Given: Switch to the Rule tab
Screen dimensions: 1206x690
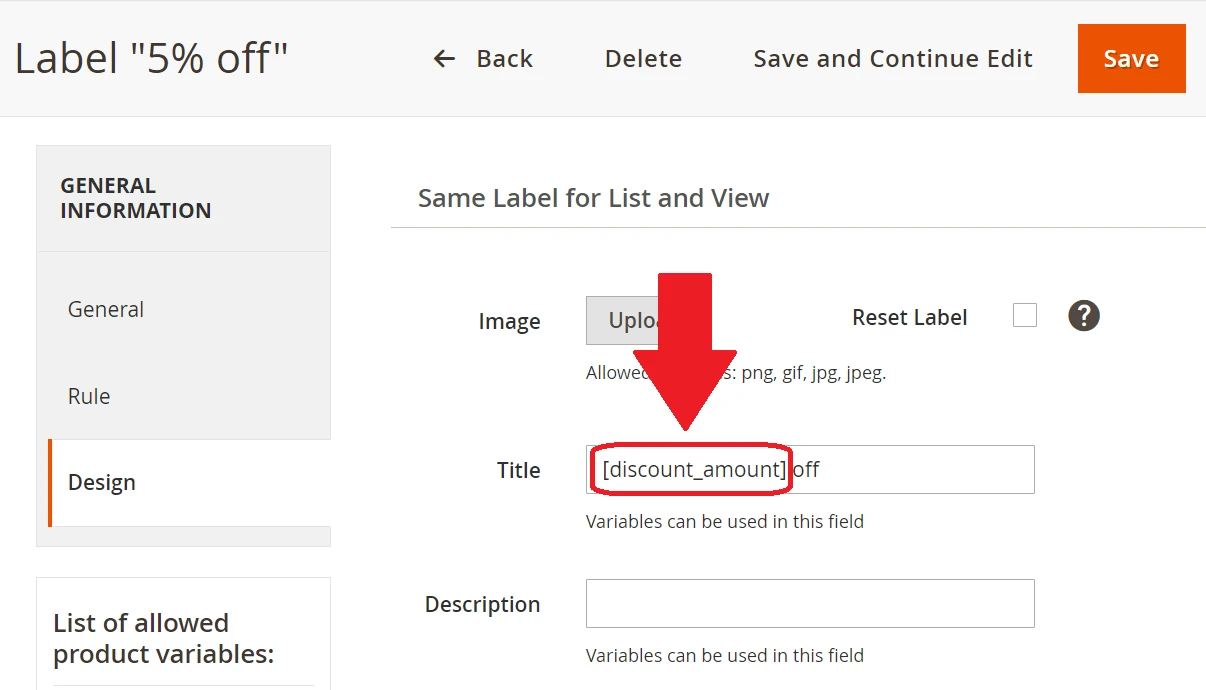Looking at the screenshot, I should tap(89, 396).
